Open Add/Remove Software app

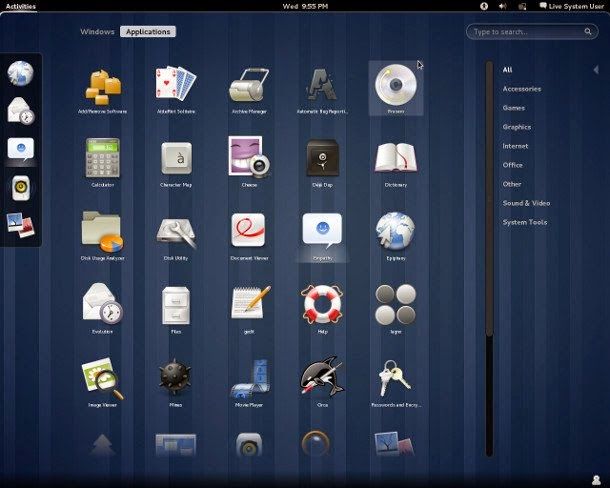coord(102,91)
